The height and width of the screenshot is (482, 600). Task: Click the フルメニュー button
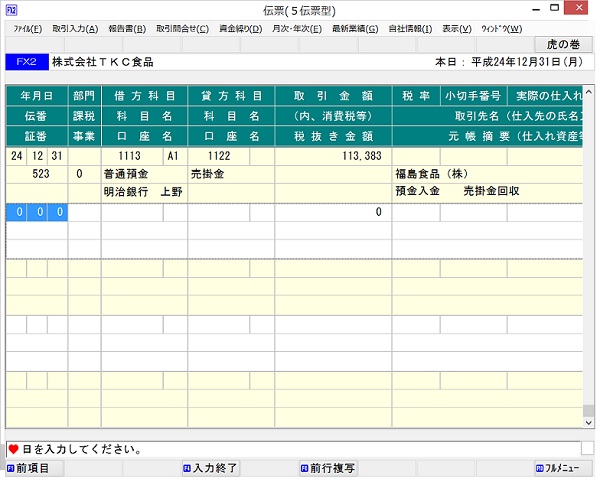(x=563, y=468)
